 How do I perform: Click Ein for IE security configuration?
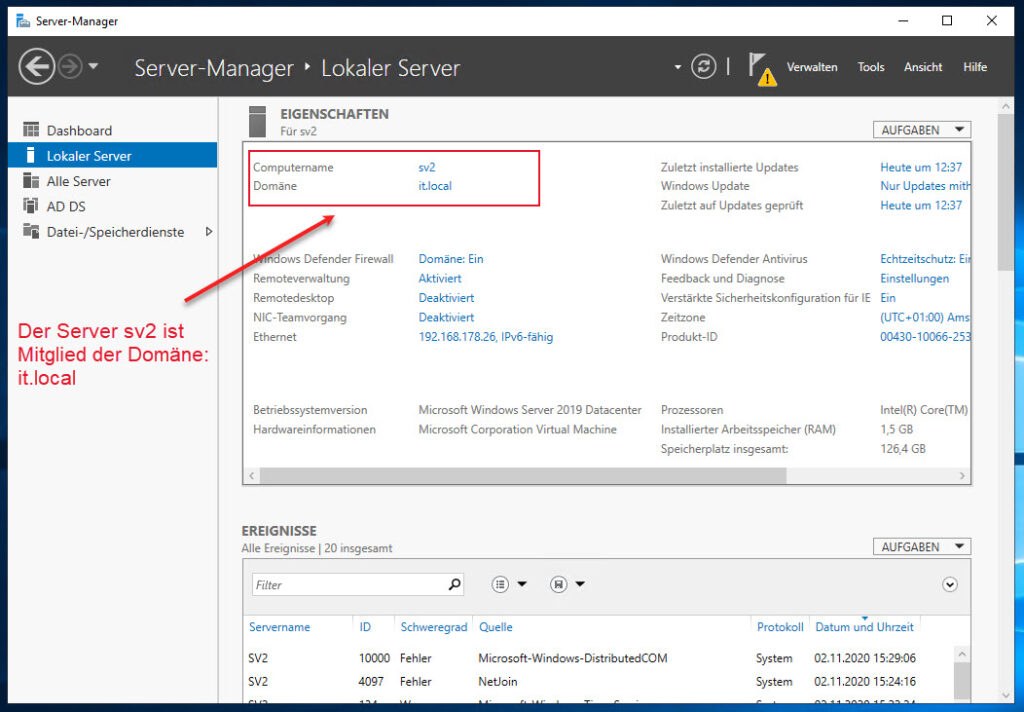click(x=888, y=298)
